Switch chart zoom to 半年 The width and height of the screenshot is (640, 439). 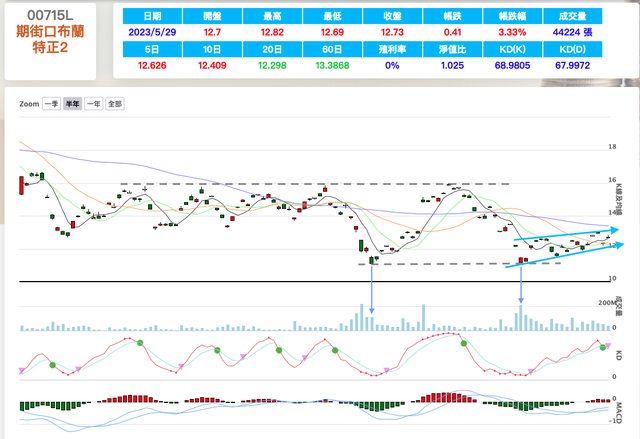(x=73, y=103)
